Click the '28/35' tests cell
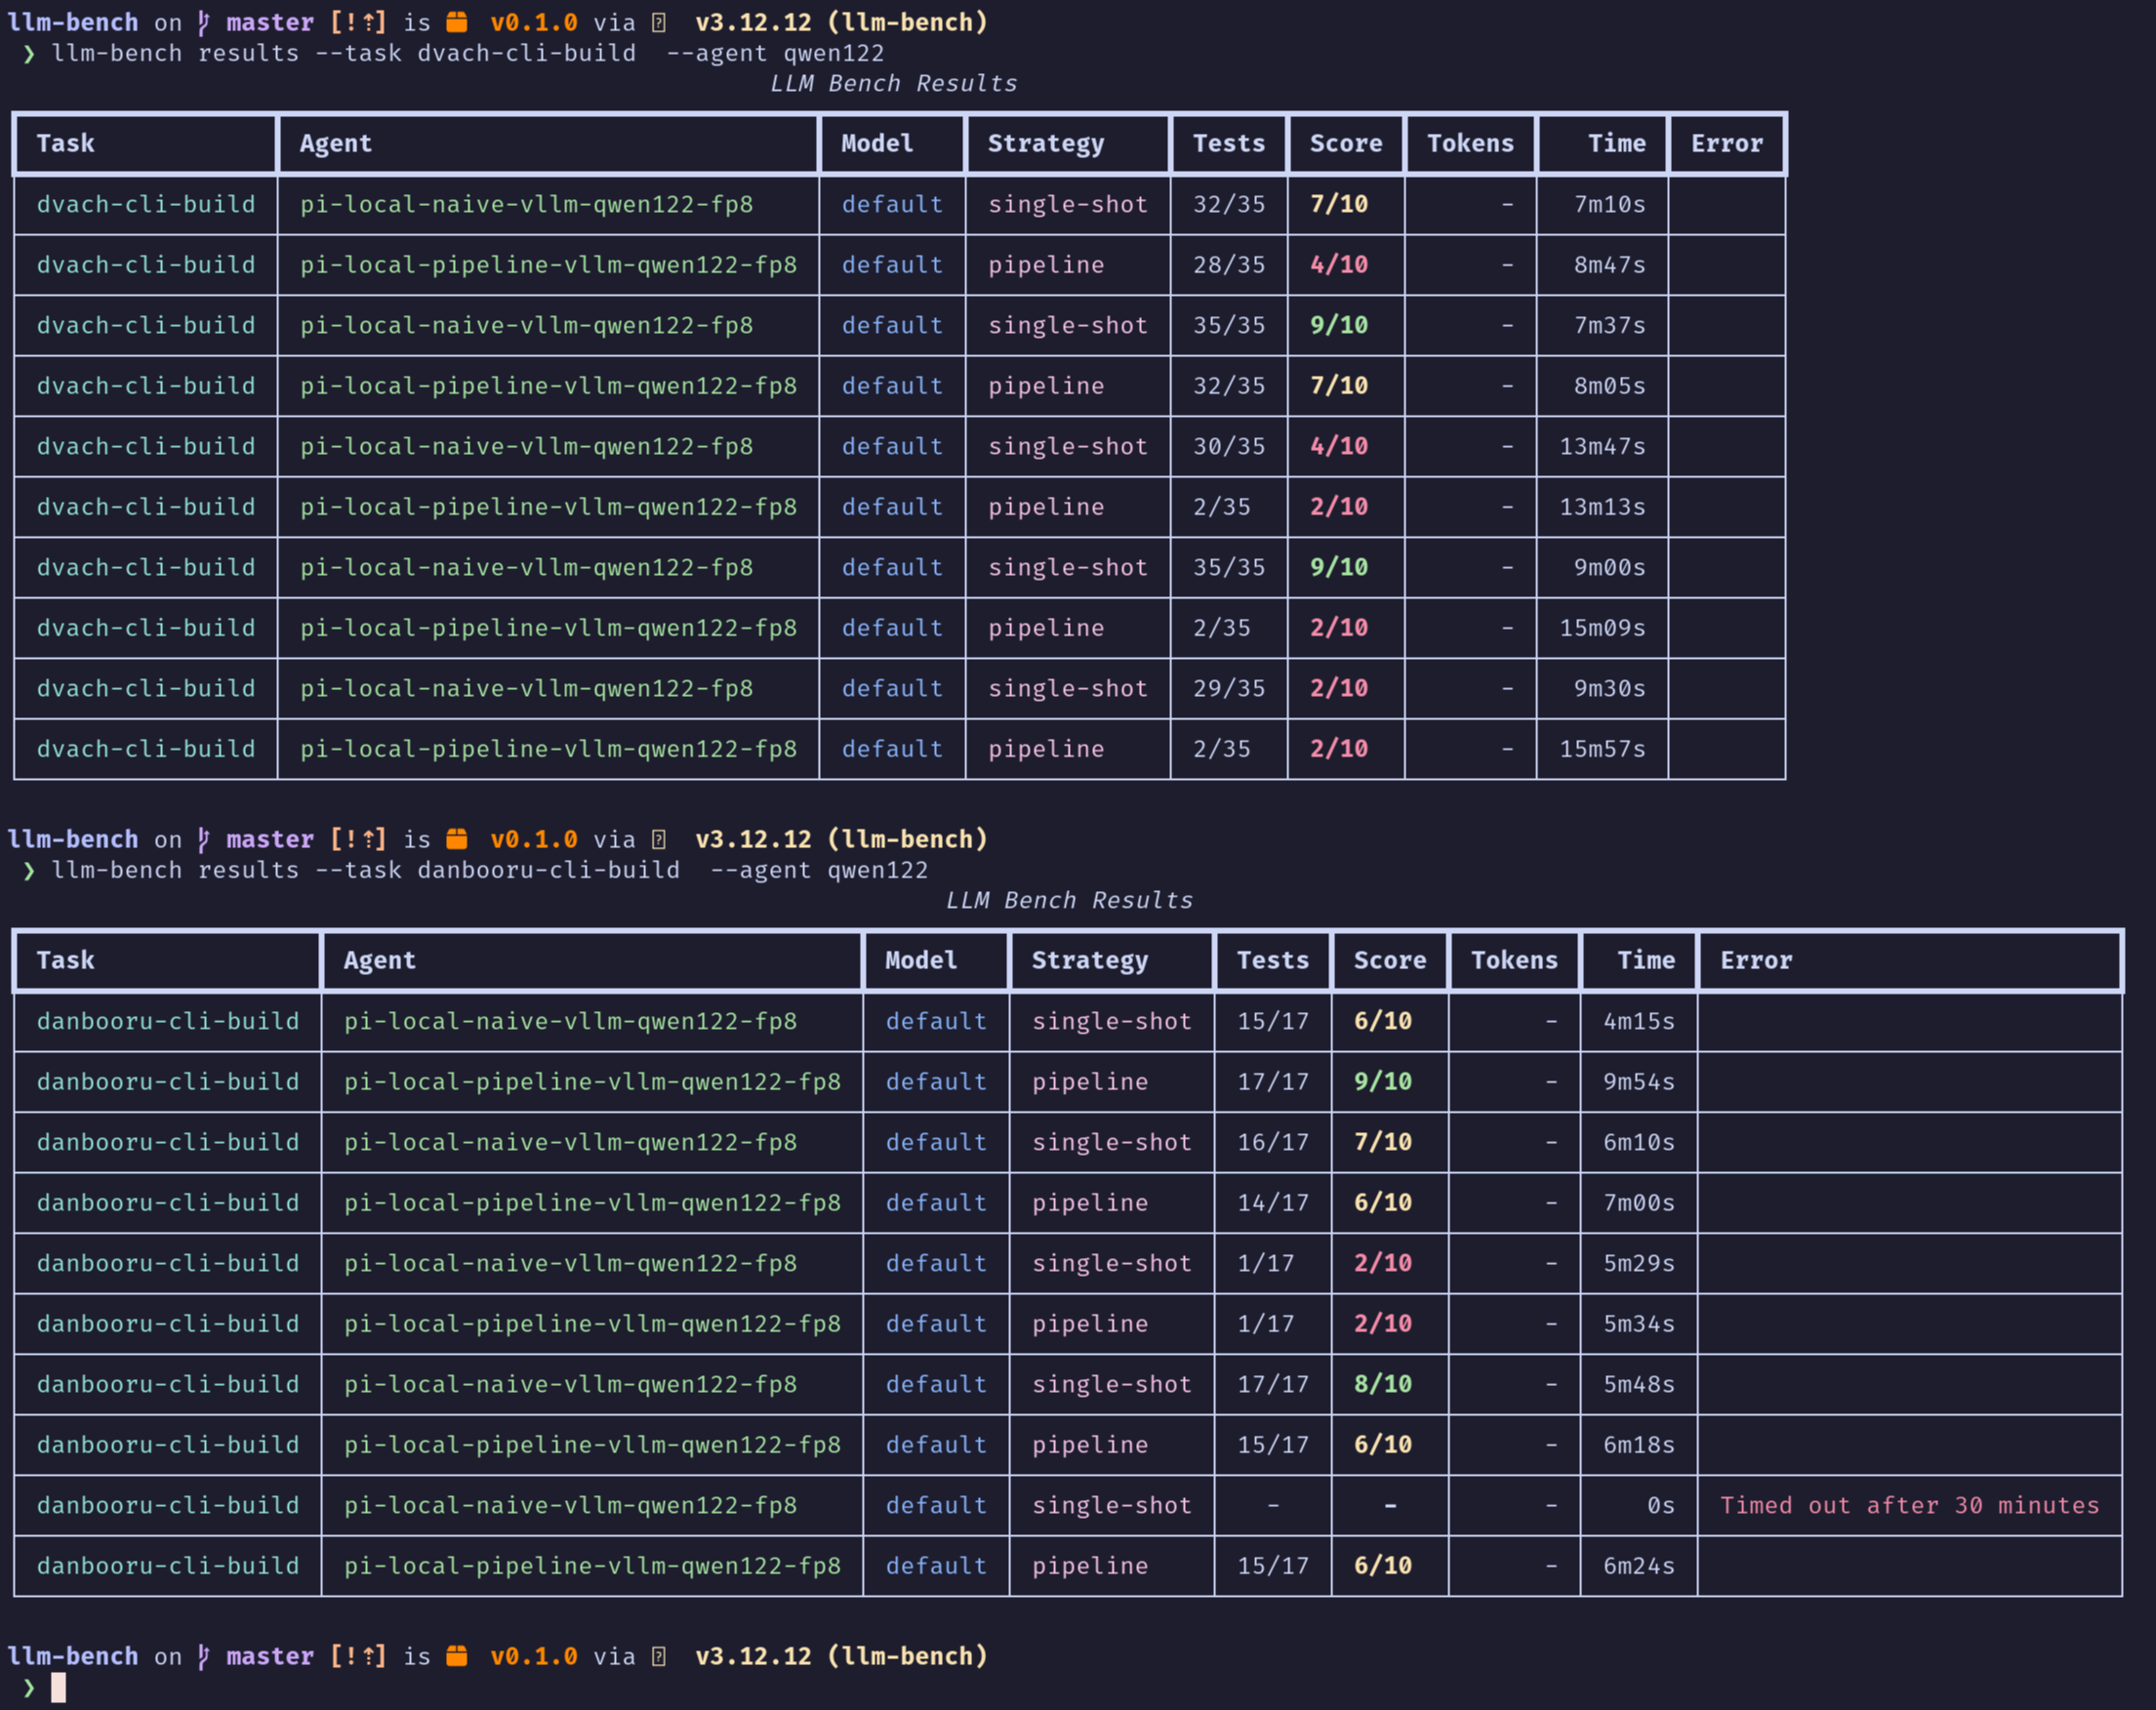The image size is (2156, 1710). coord(1229,265)
